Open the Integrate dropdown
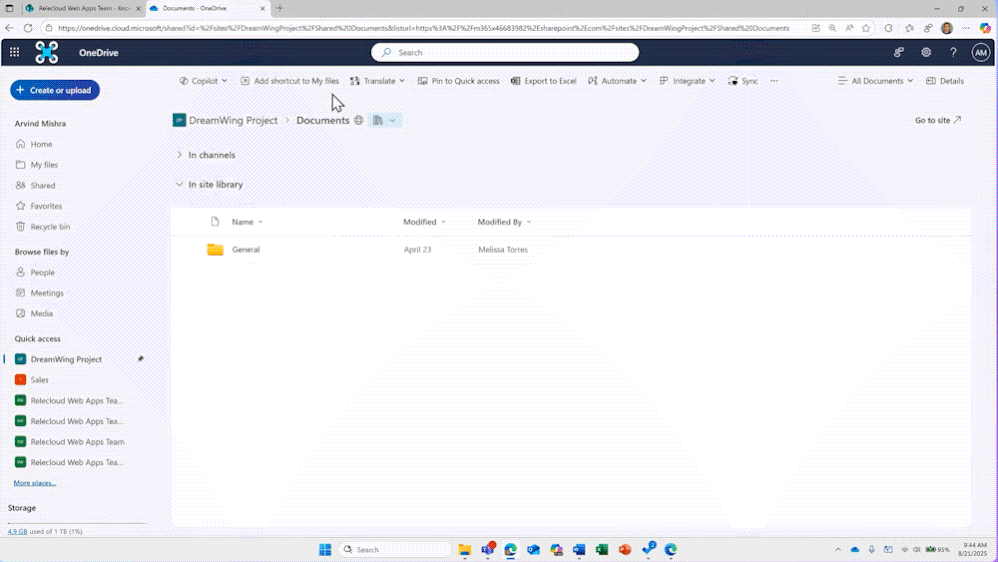 [687, 81]
